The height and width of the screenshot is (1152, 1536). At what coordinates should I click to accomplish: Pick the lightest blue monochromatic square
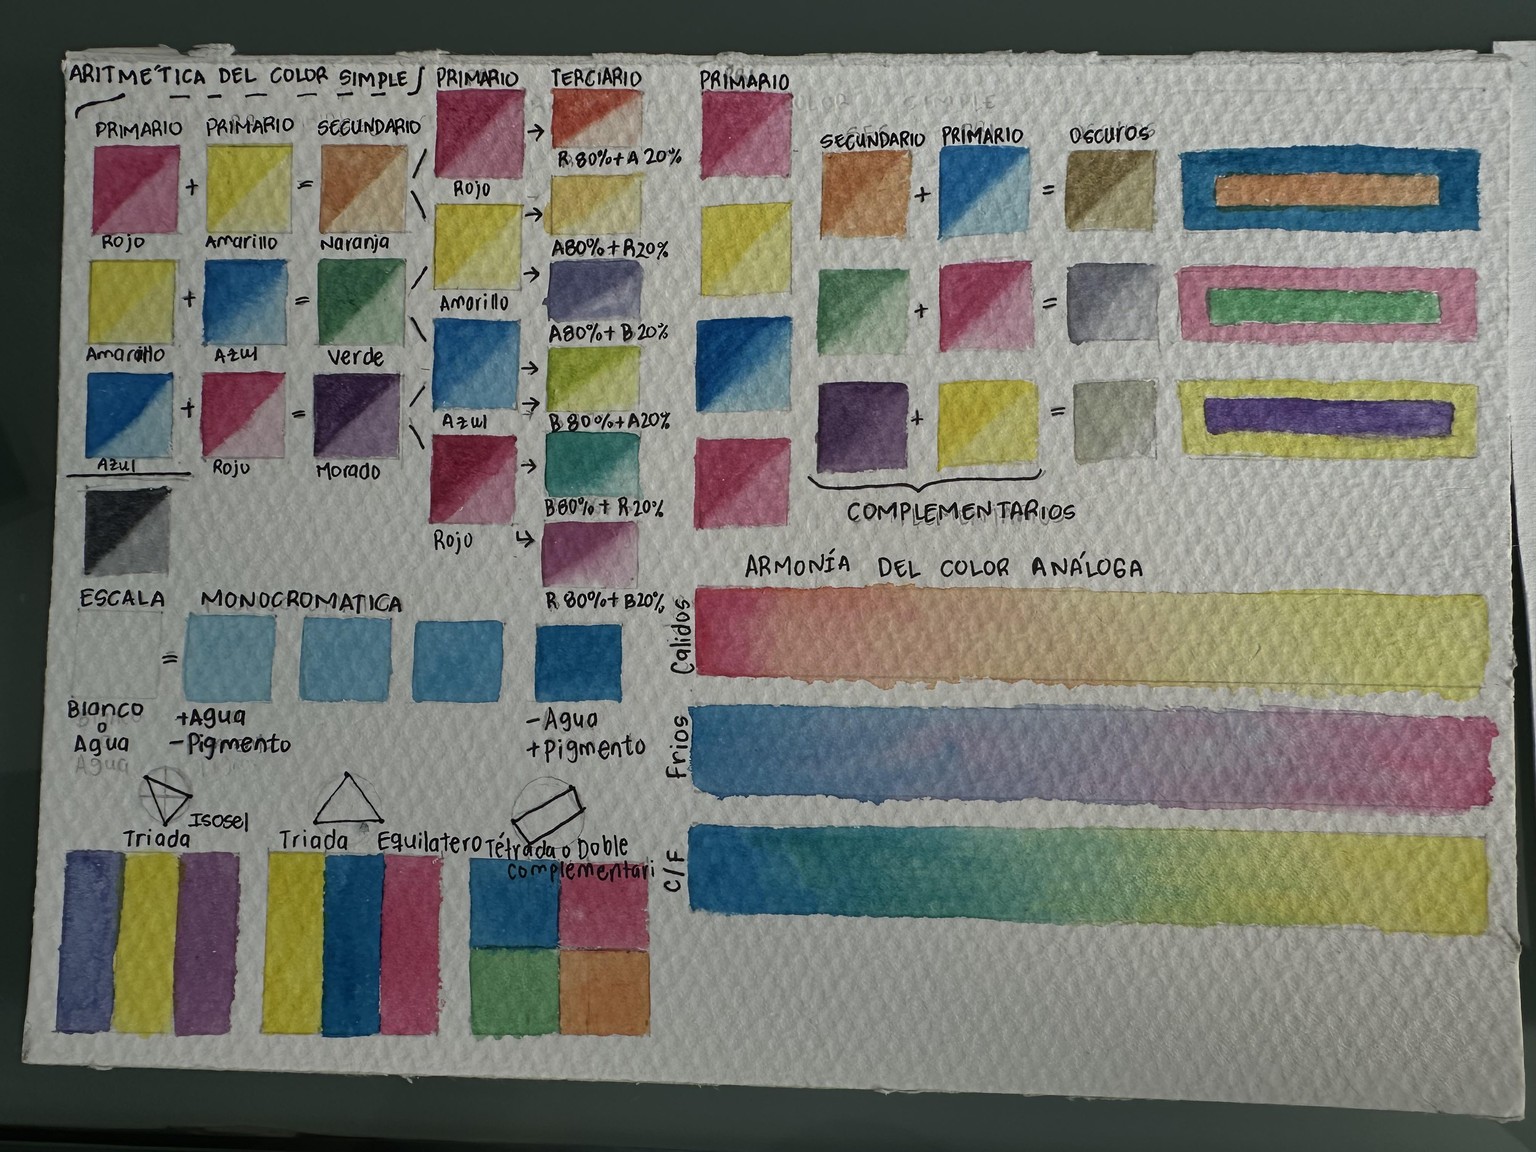tap(230, 656)
